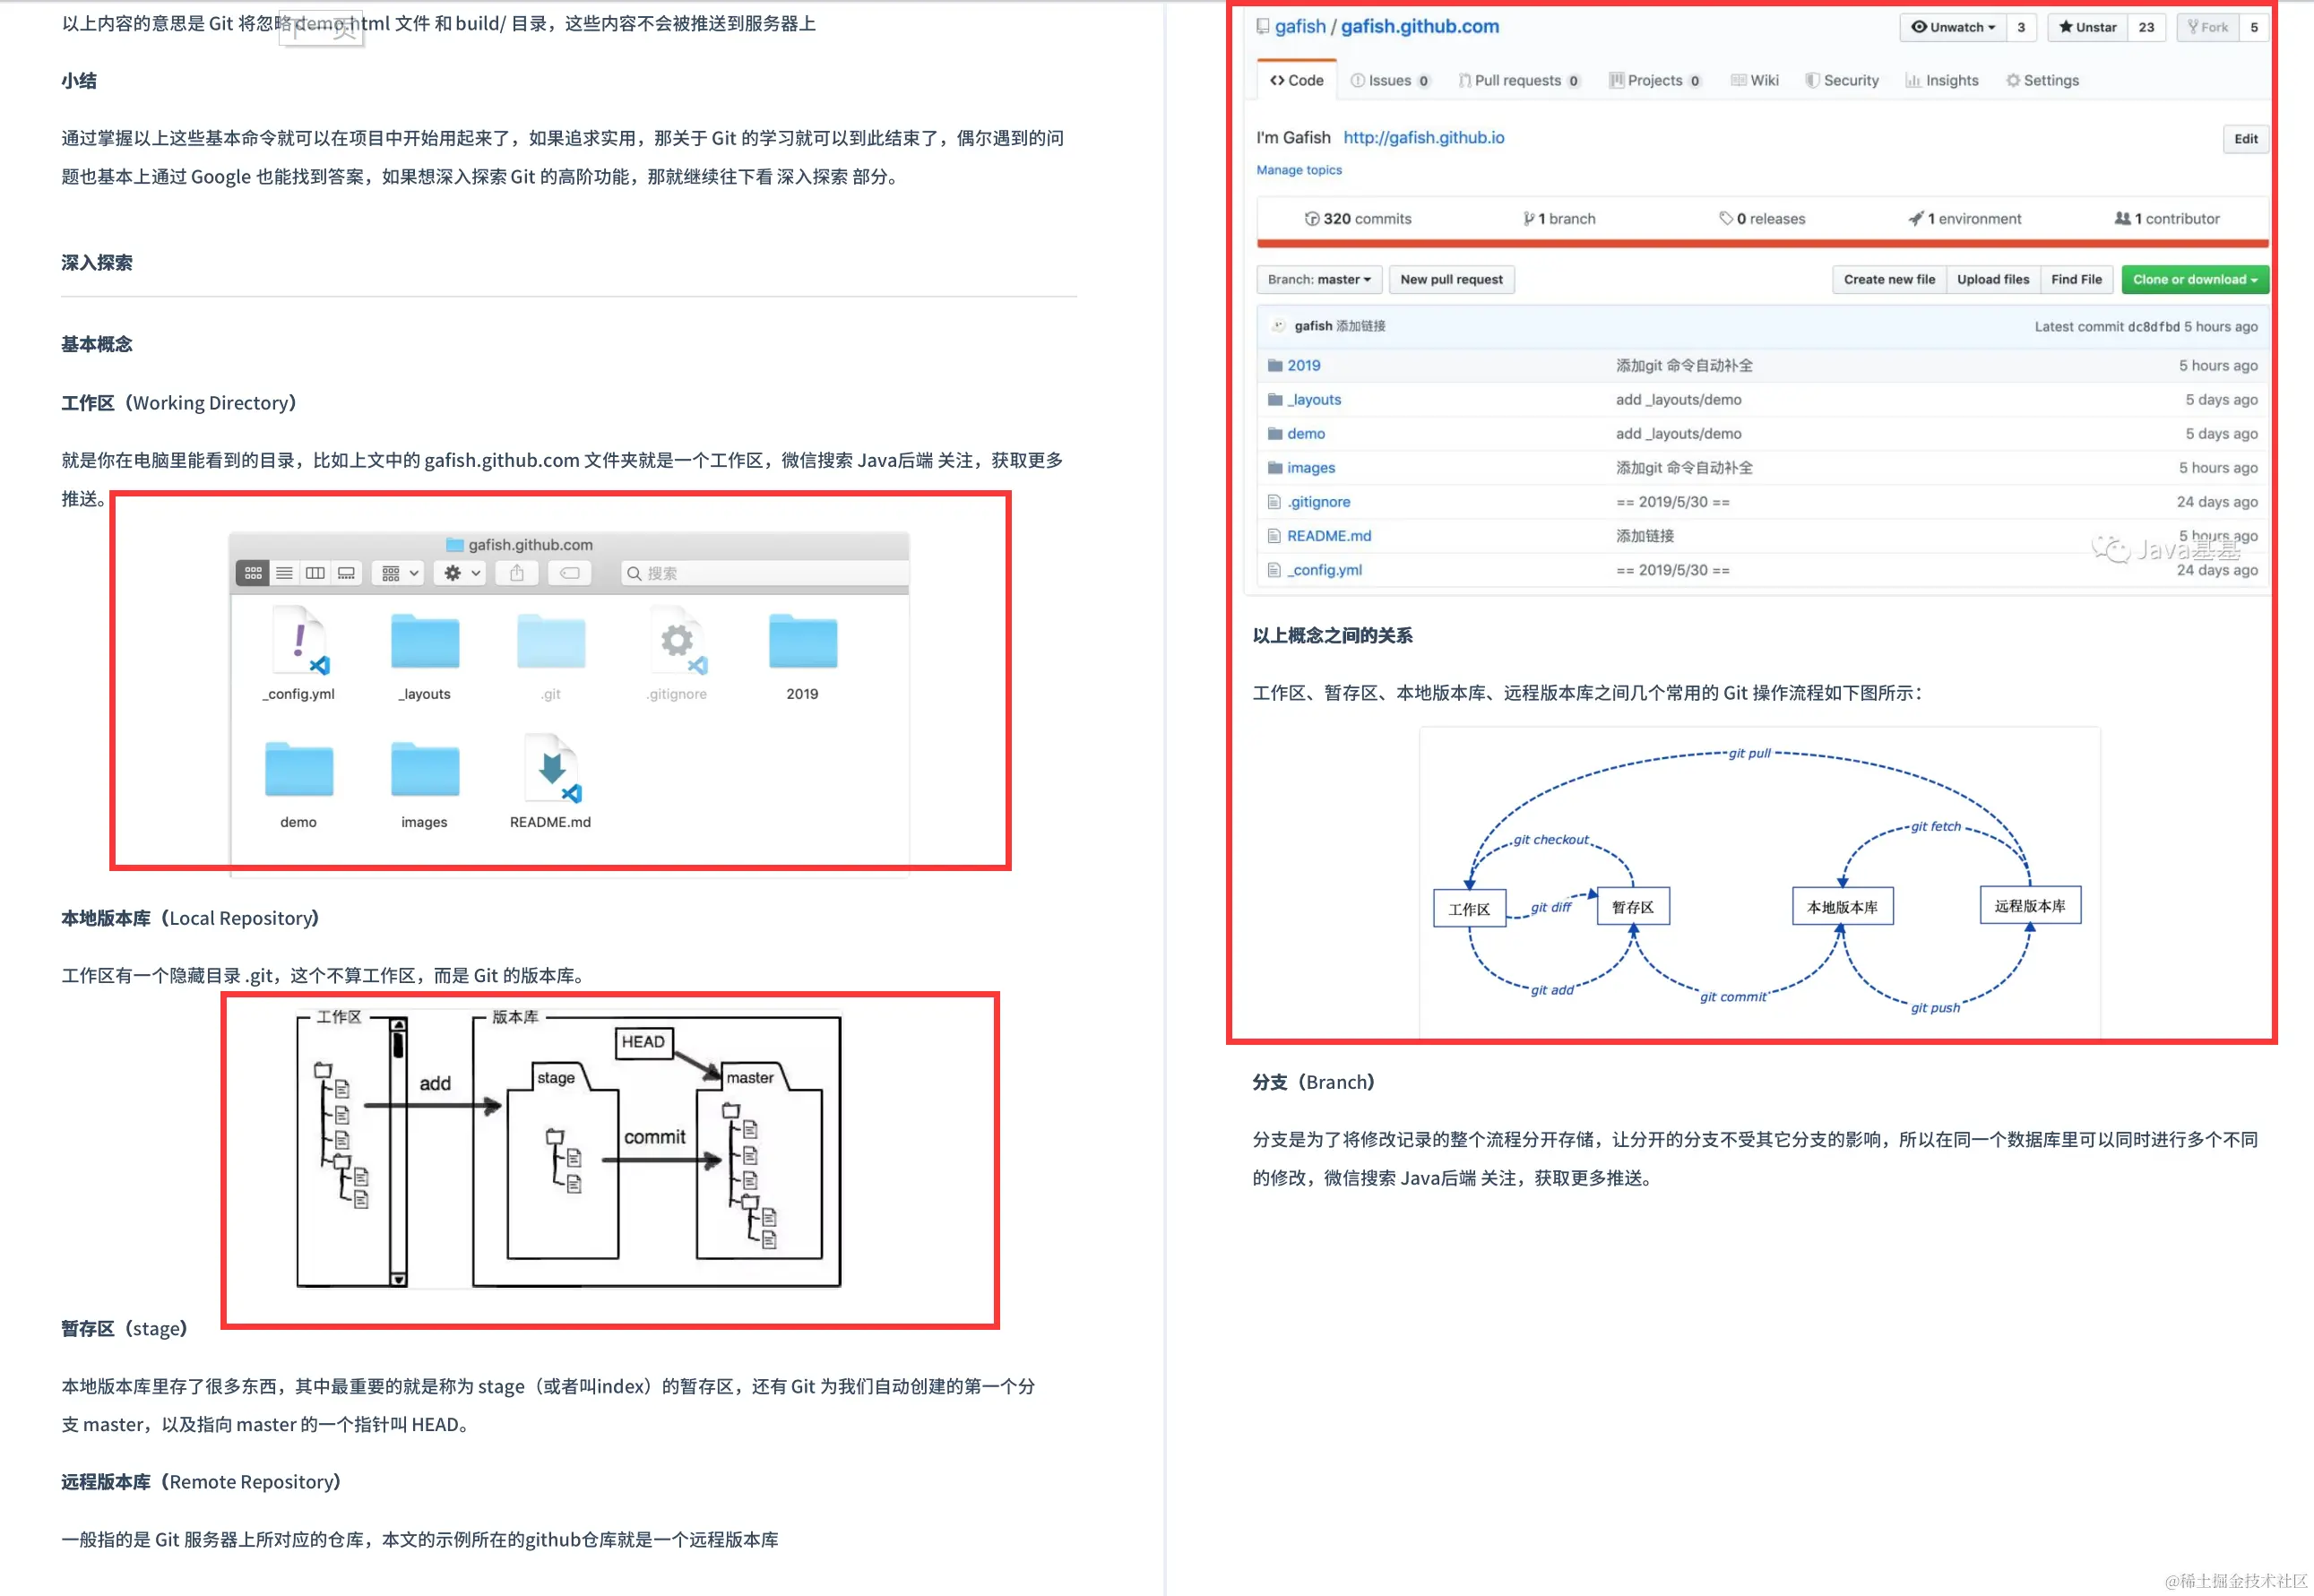This screenshot has width=2314, height=1596.
Task: Click the Finder tags icon
Action: pos(569,573)
